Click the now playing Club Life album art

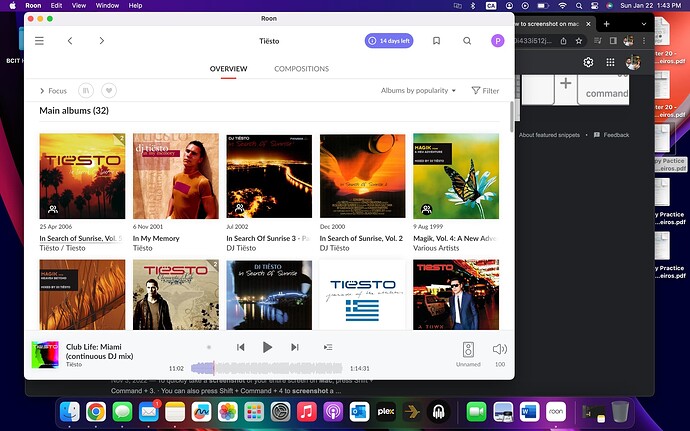tap(45, 355)
